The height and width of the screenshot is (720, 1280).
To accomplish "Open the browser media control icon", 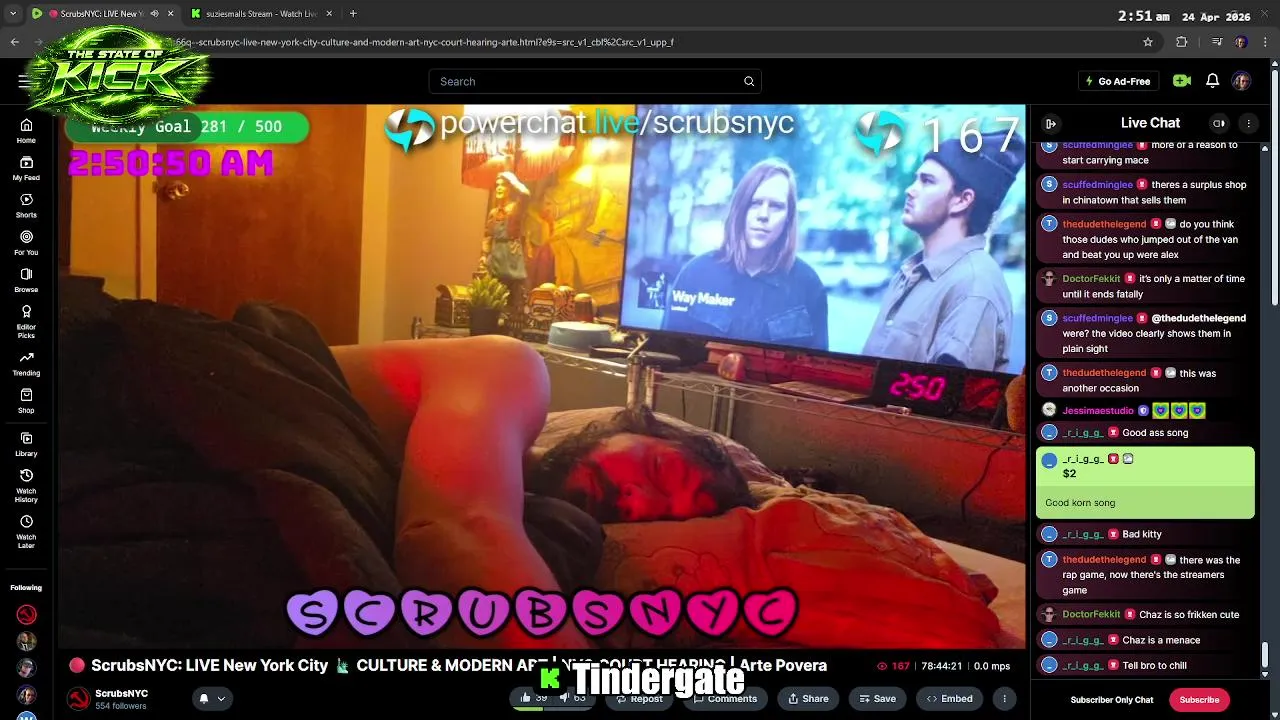I will pyautogui.click(x=1216, y=42).
